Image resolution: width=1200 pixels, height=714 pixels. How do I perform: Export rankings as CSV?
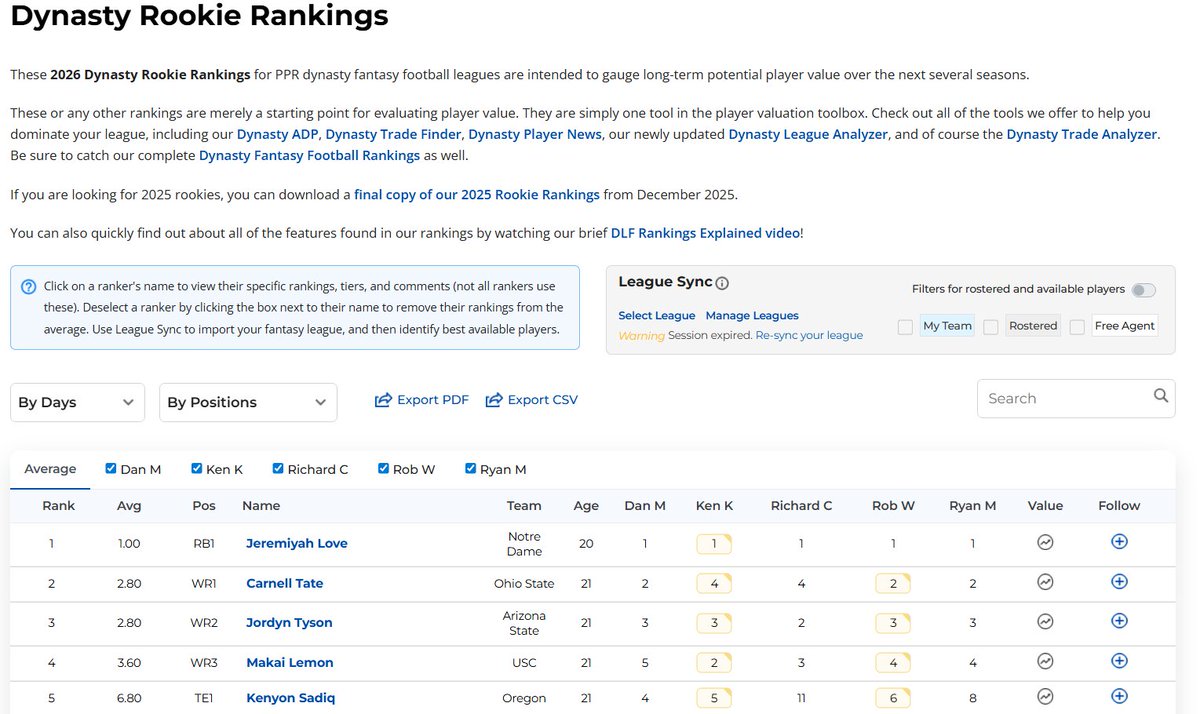click(531, 400)
